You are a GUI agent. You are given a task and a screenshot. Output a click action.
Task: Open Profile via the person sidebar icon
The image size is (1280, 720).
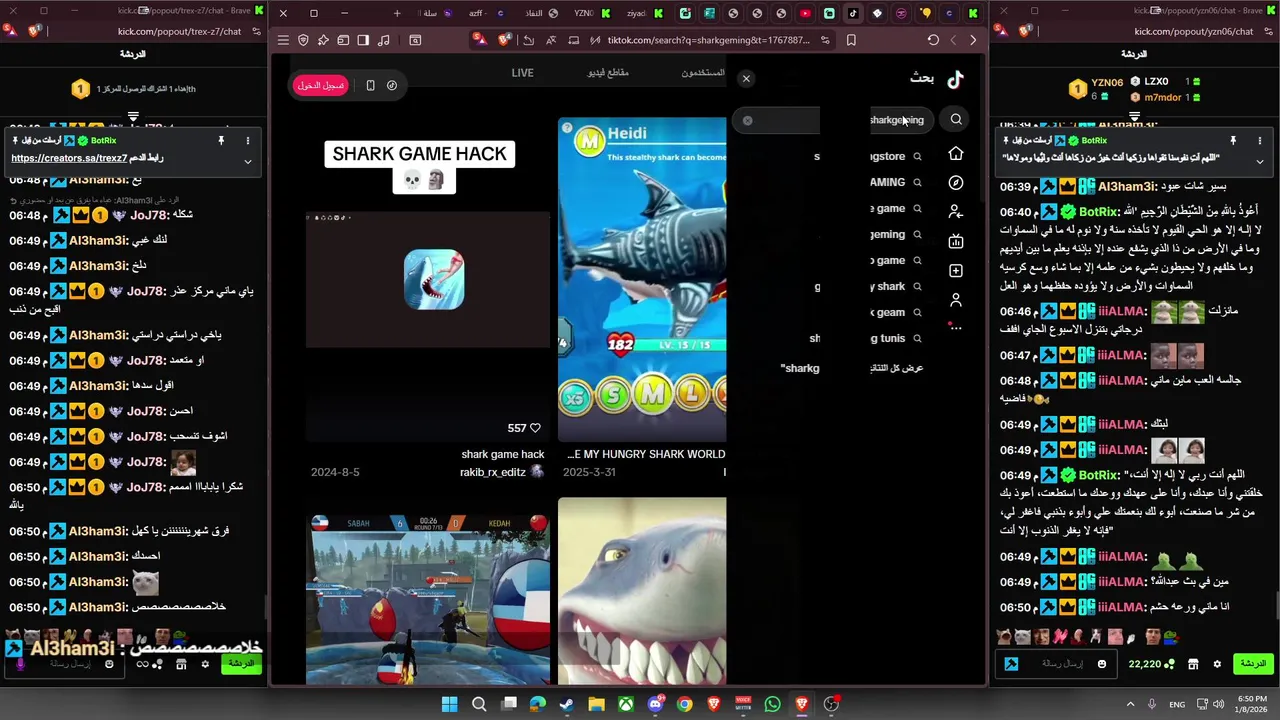[956, 299]
